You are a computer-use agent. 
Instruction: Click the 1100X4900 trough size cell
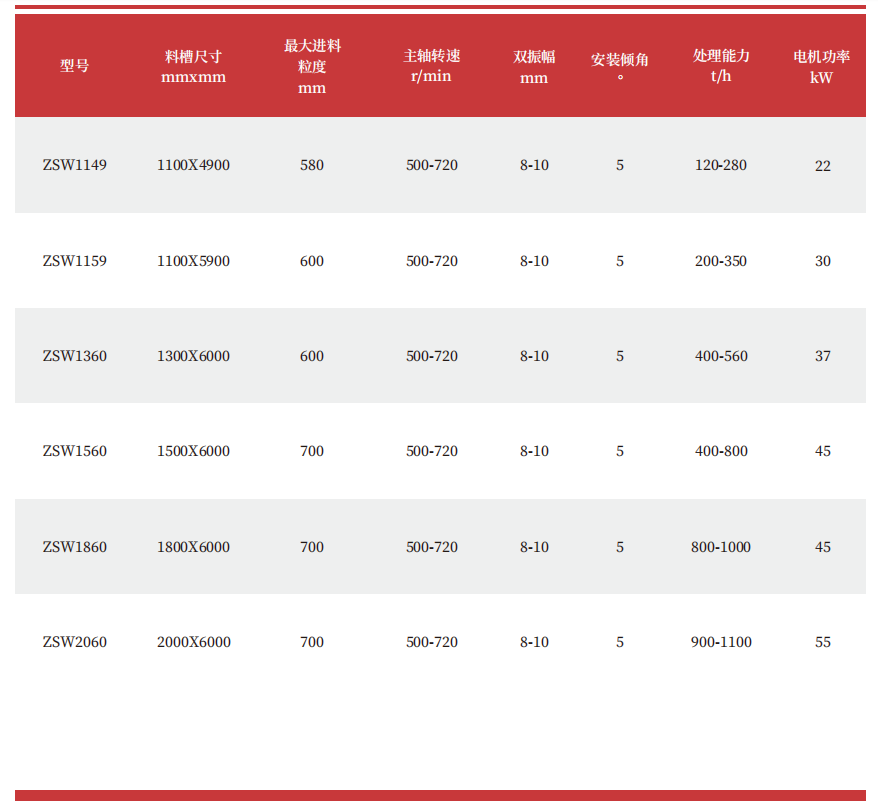[x=193, y=165]
